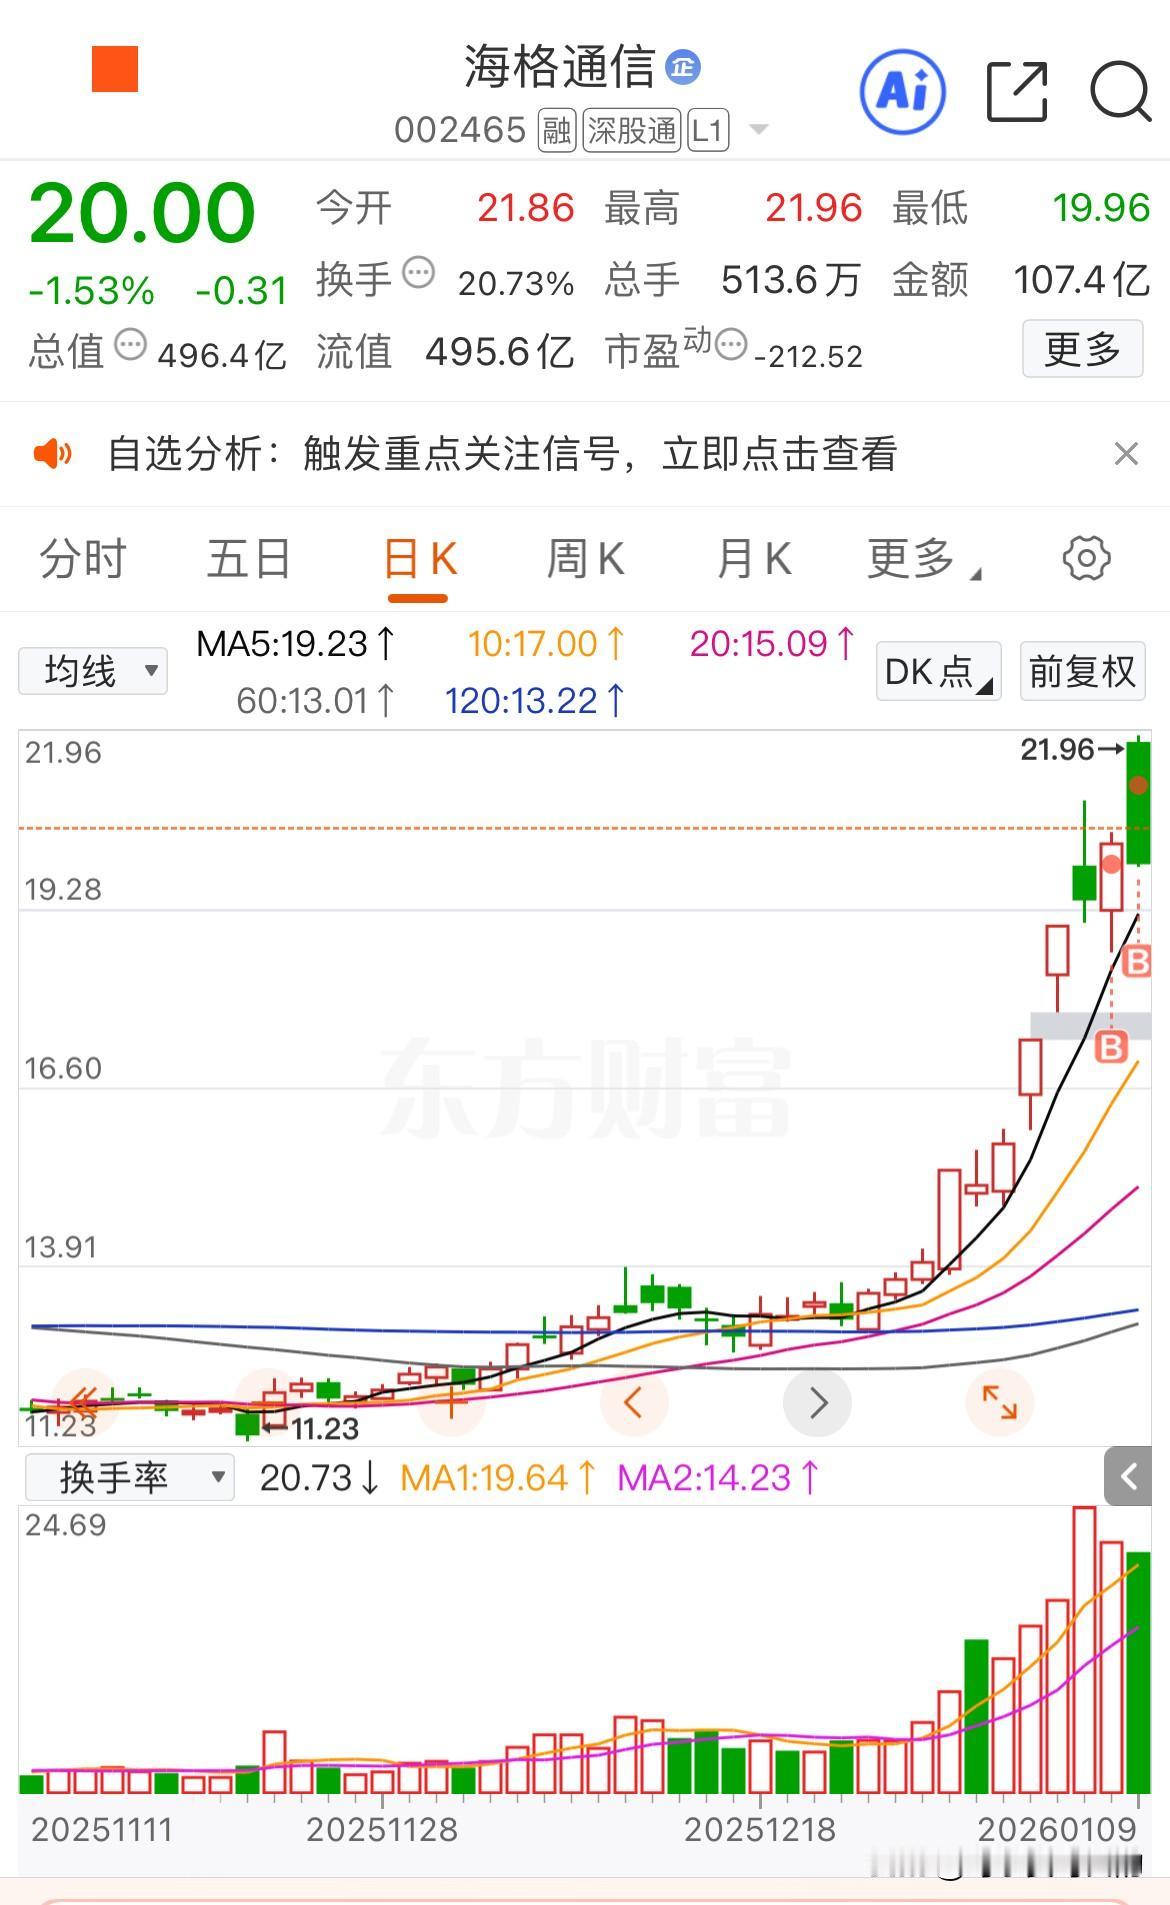The width and height of the screenshot is (1170, 1905).
Task: Open the 换手率 sub-indicator dropdown
Action: pyautogui.click(x=130, y=1477)
